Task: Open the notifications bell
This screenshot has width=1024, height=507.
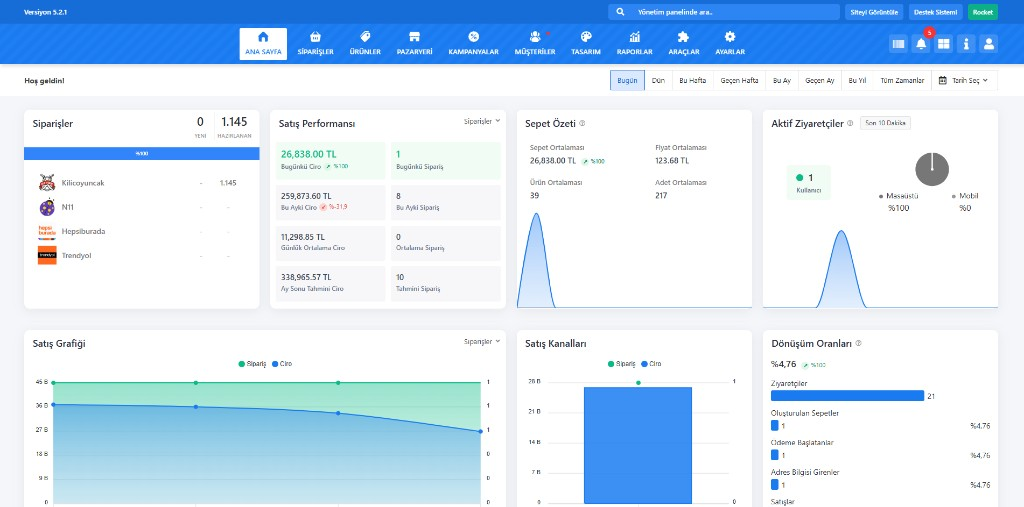Action: point(921,44)
